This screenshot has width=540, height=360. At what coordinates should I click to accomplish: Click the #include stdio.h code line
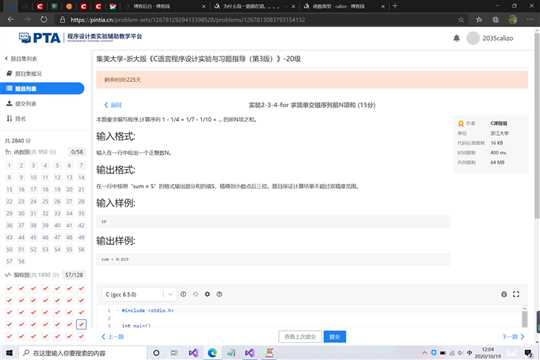tap(148, 310)
